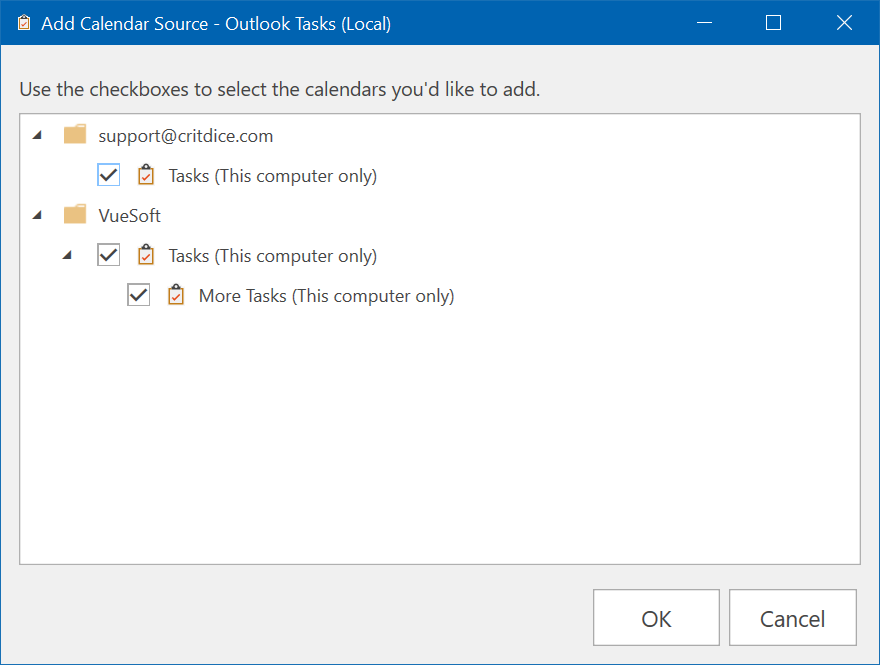Screen dimensions: 880x665
Task: Uncheck Tasks under support@critdice.com
Action: click(108, 175)
